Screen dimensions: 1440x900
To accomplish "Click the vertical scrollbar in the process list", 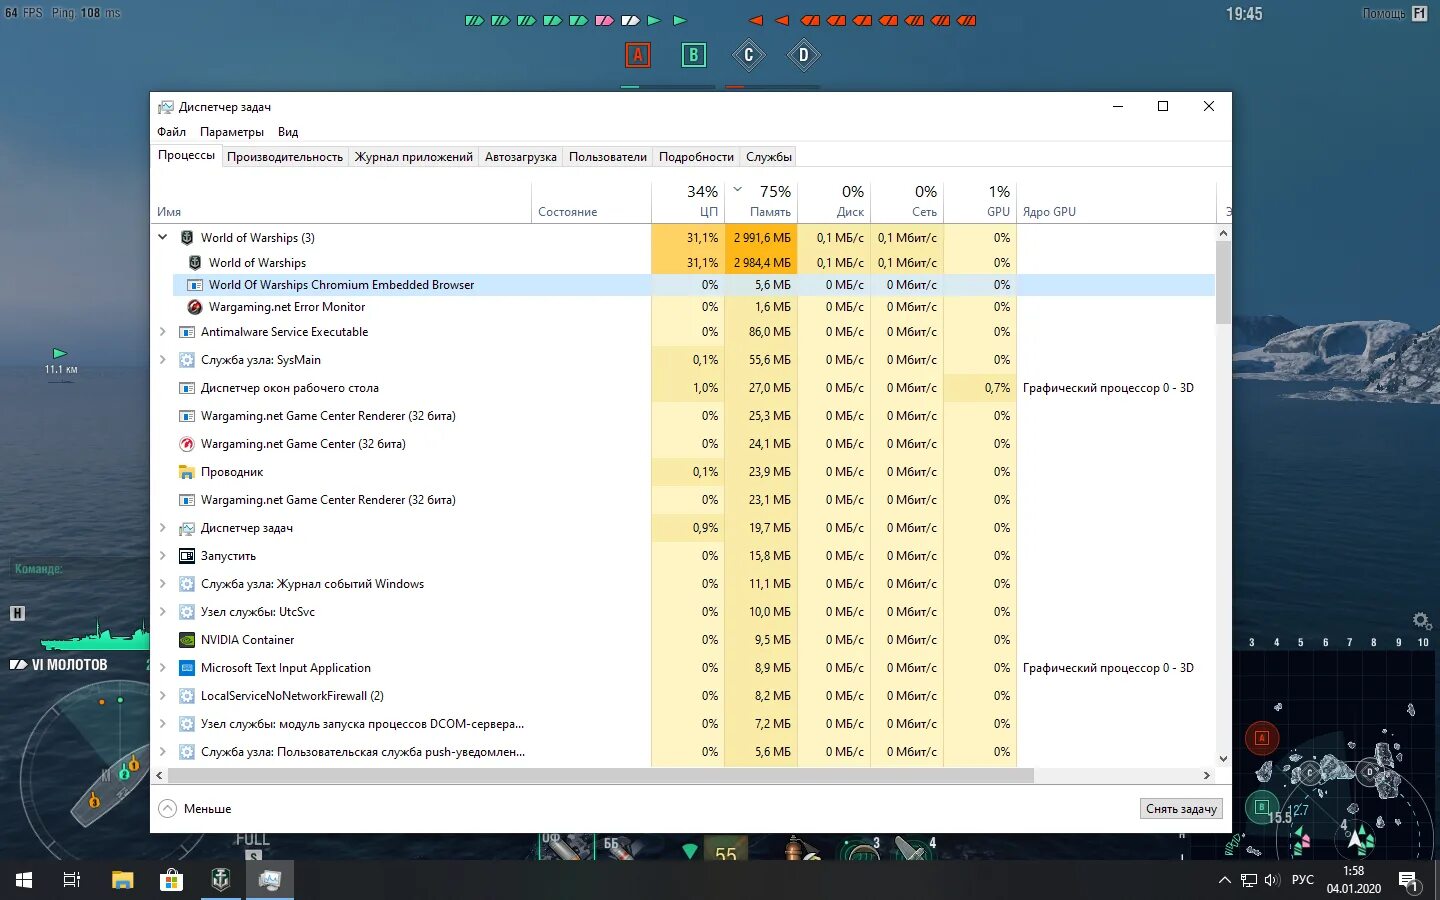I will (x=1223, y=283).
